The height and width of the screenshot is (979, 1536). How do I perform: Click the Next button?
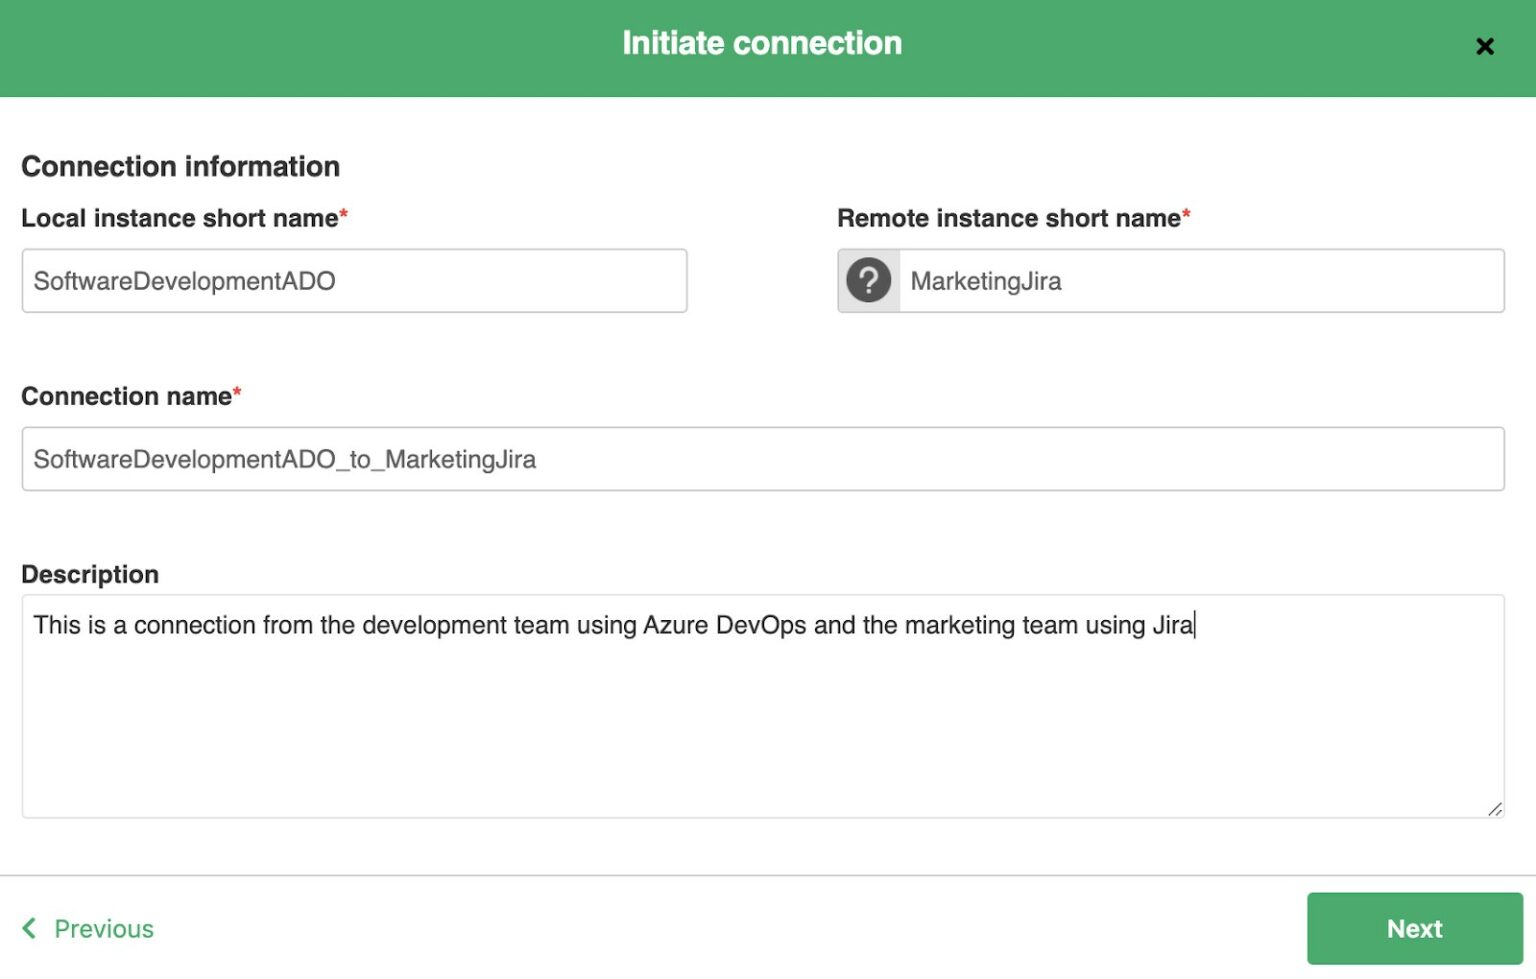click(x=1414, y=929)
